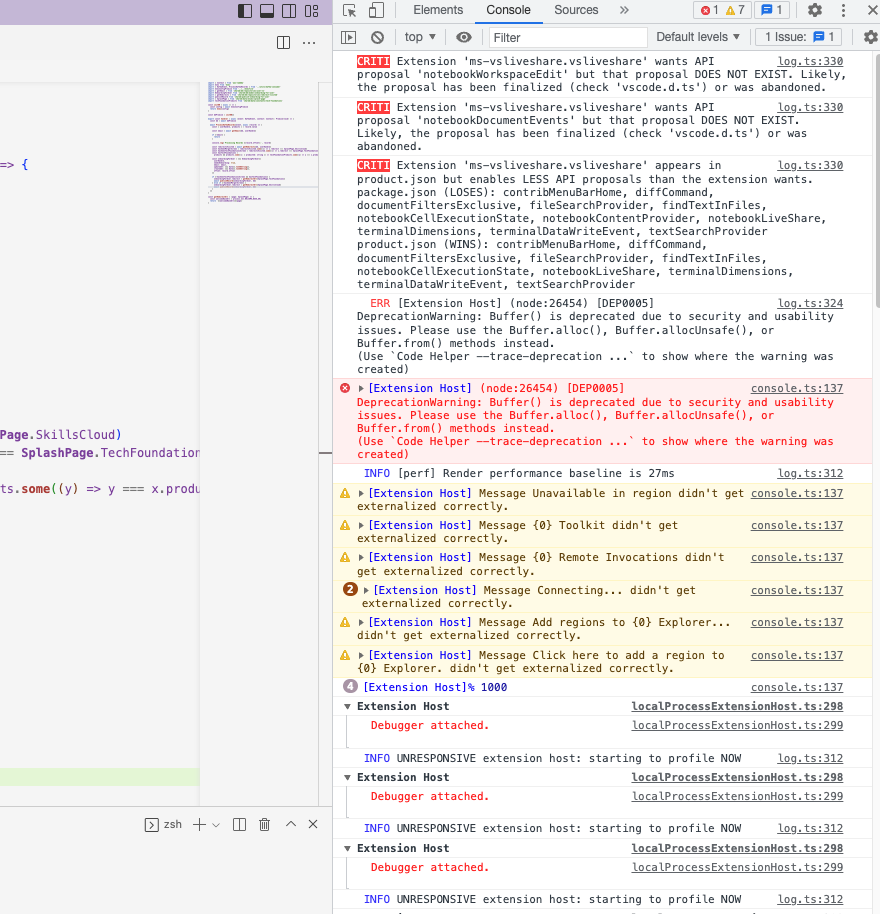Viewport: 880px width, 914px height.
Task: Clear the console
Action: 378,37
